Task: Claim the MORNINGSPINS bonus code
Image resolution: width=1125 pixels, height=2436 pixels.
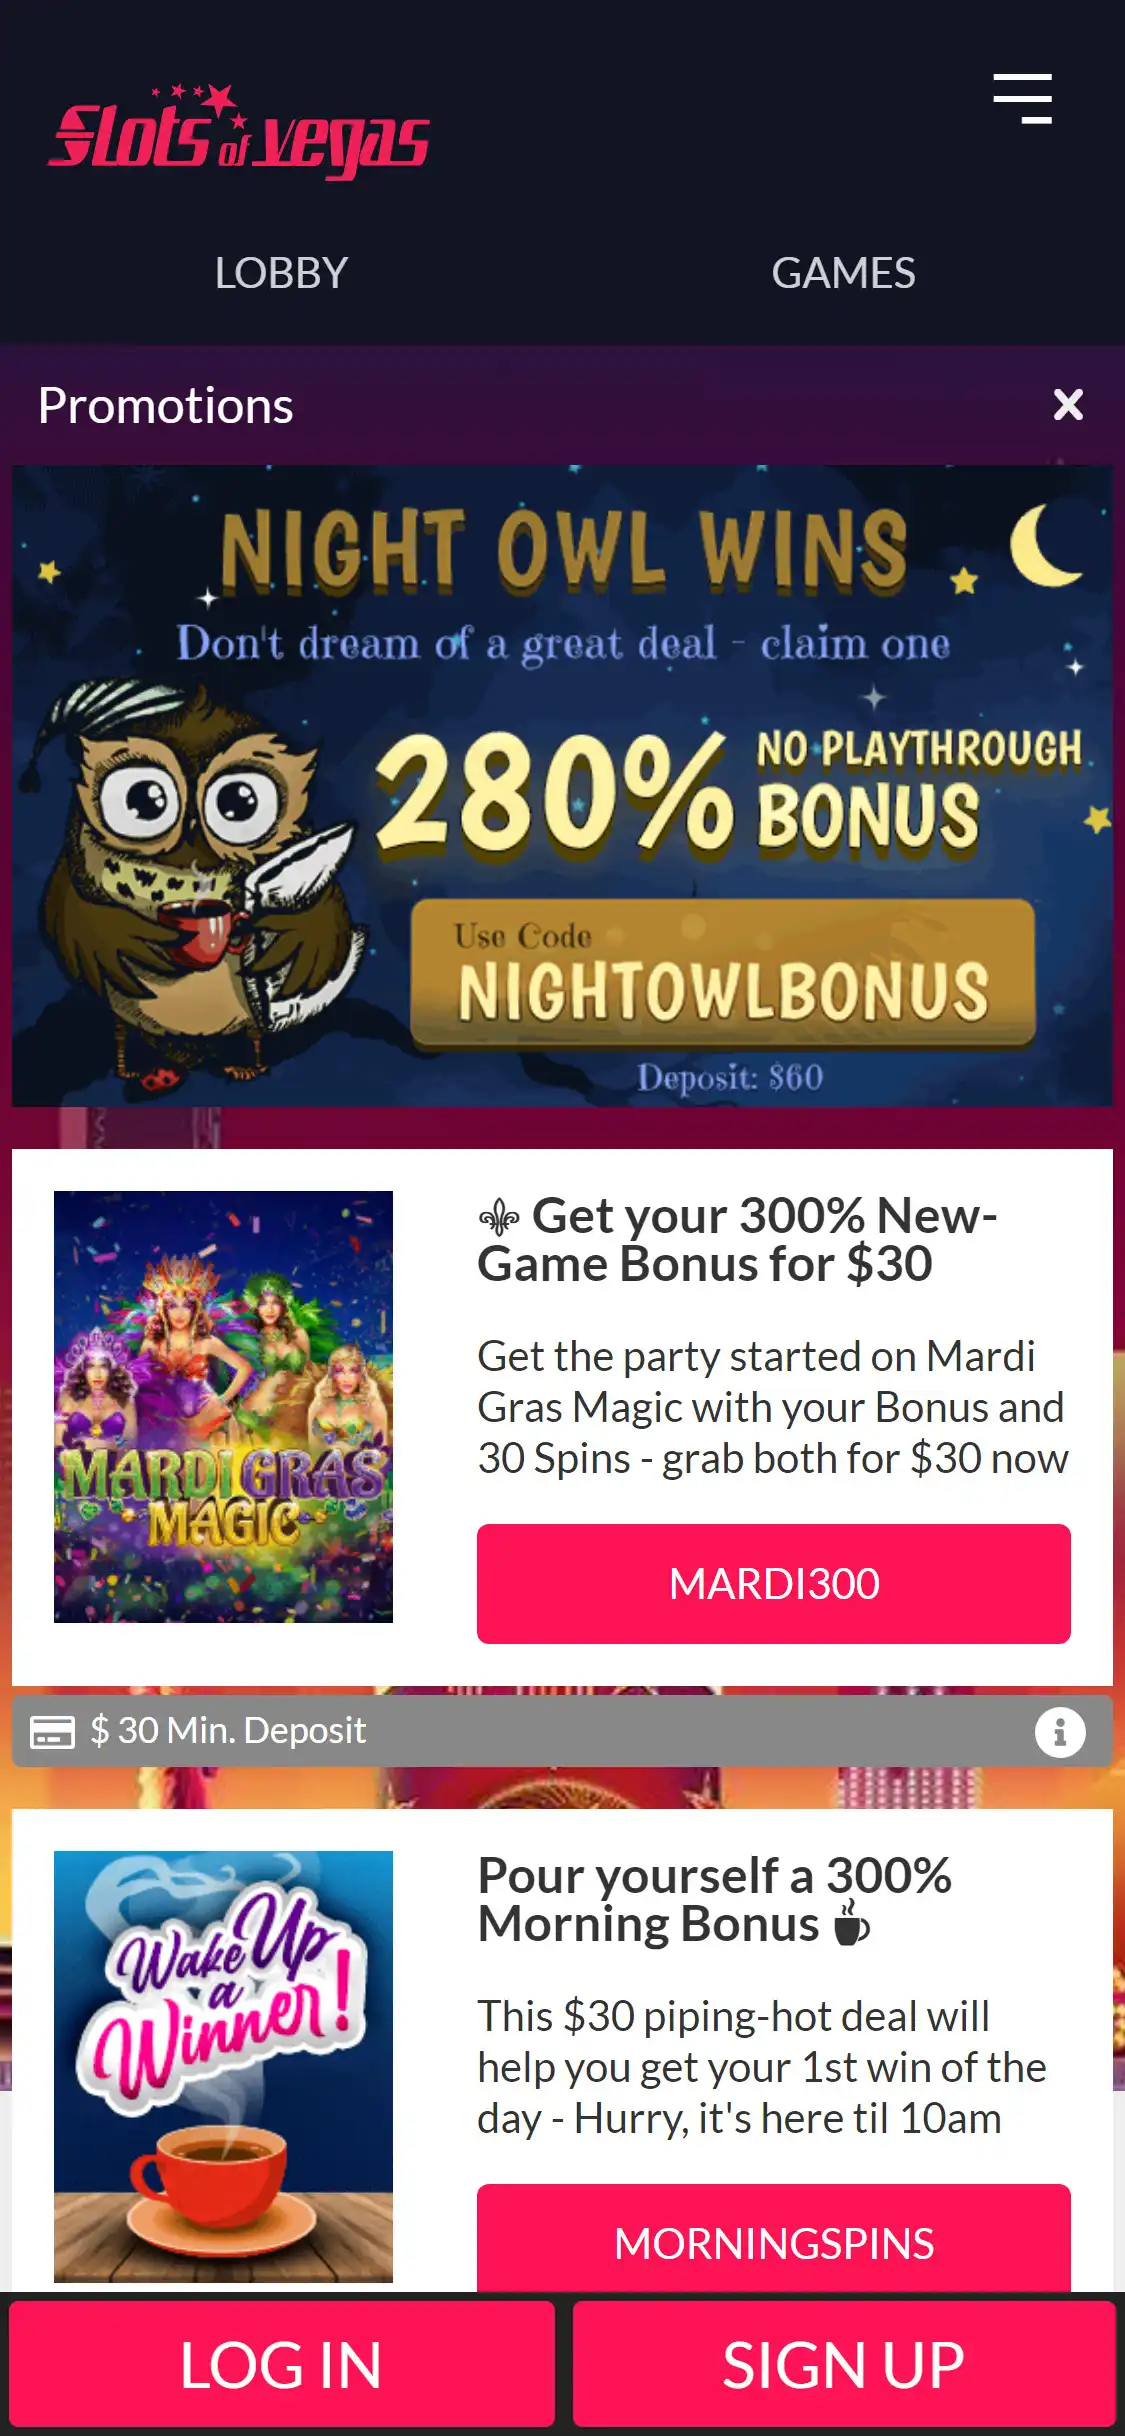Action: click(x=774, y=2240)
